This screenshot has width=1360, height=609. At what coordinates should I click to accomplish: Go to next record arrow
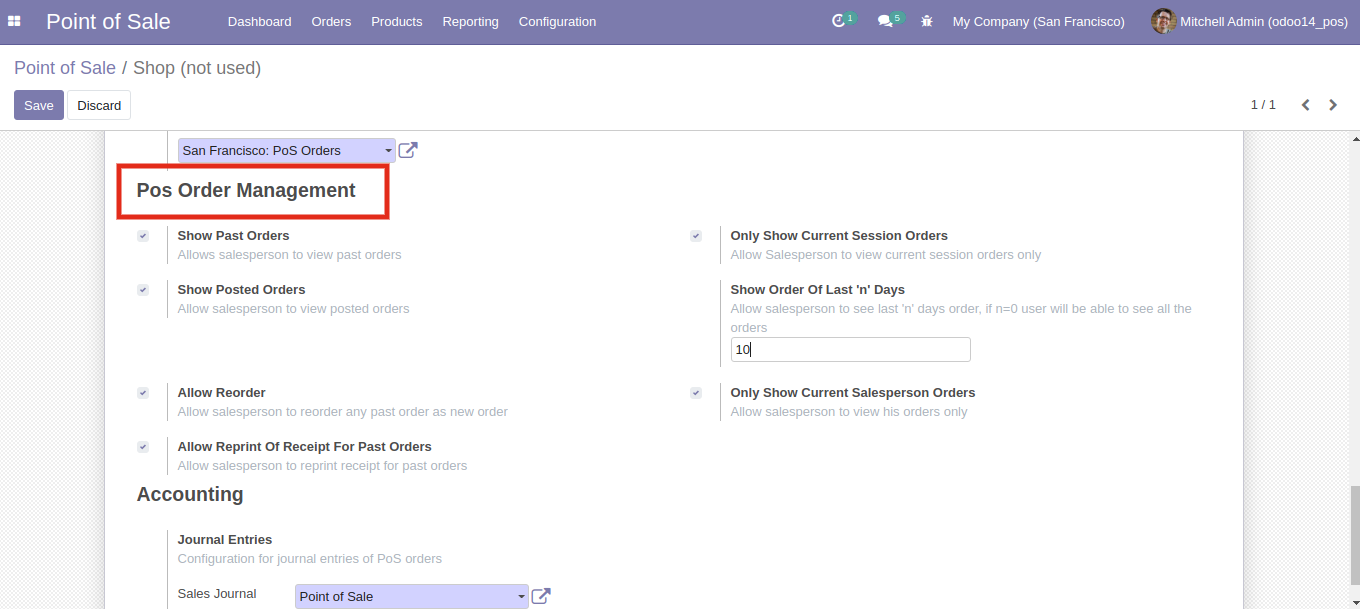pyautogui.click(x=1333, y=105)
